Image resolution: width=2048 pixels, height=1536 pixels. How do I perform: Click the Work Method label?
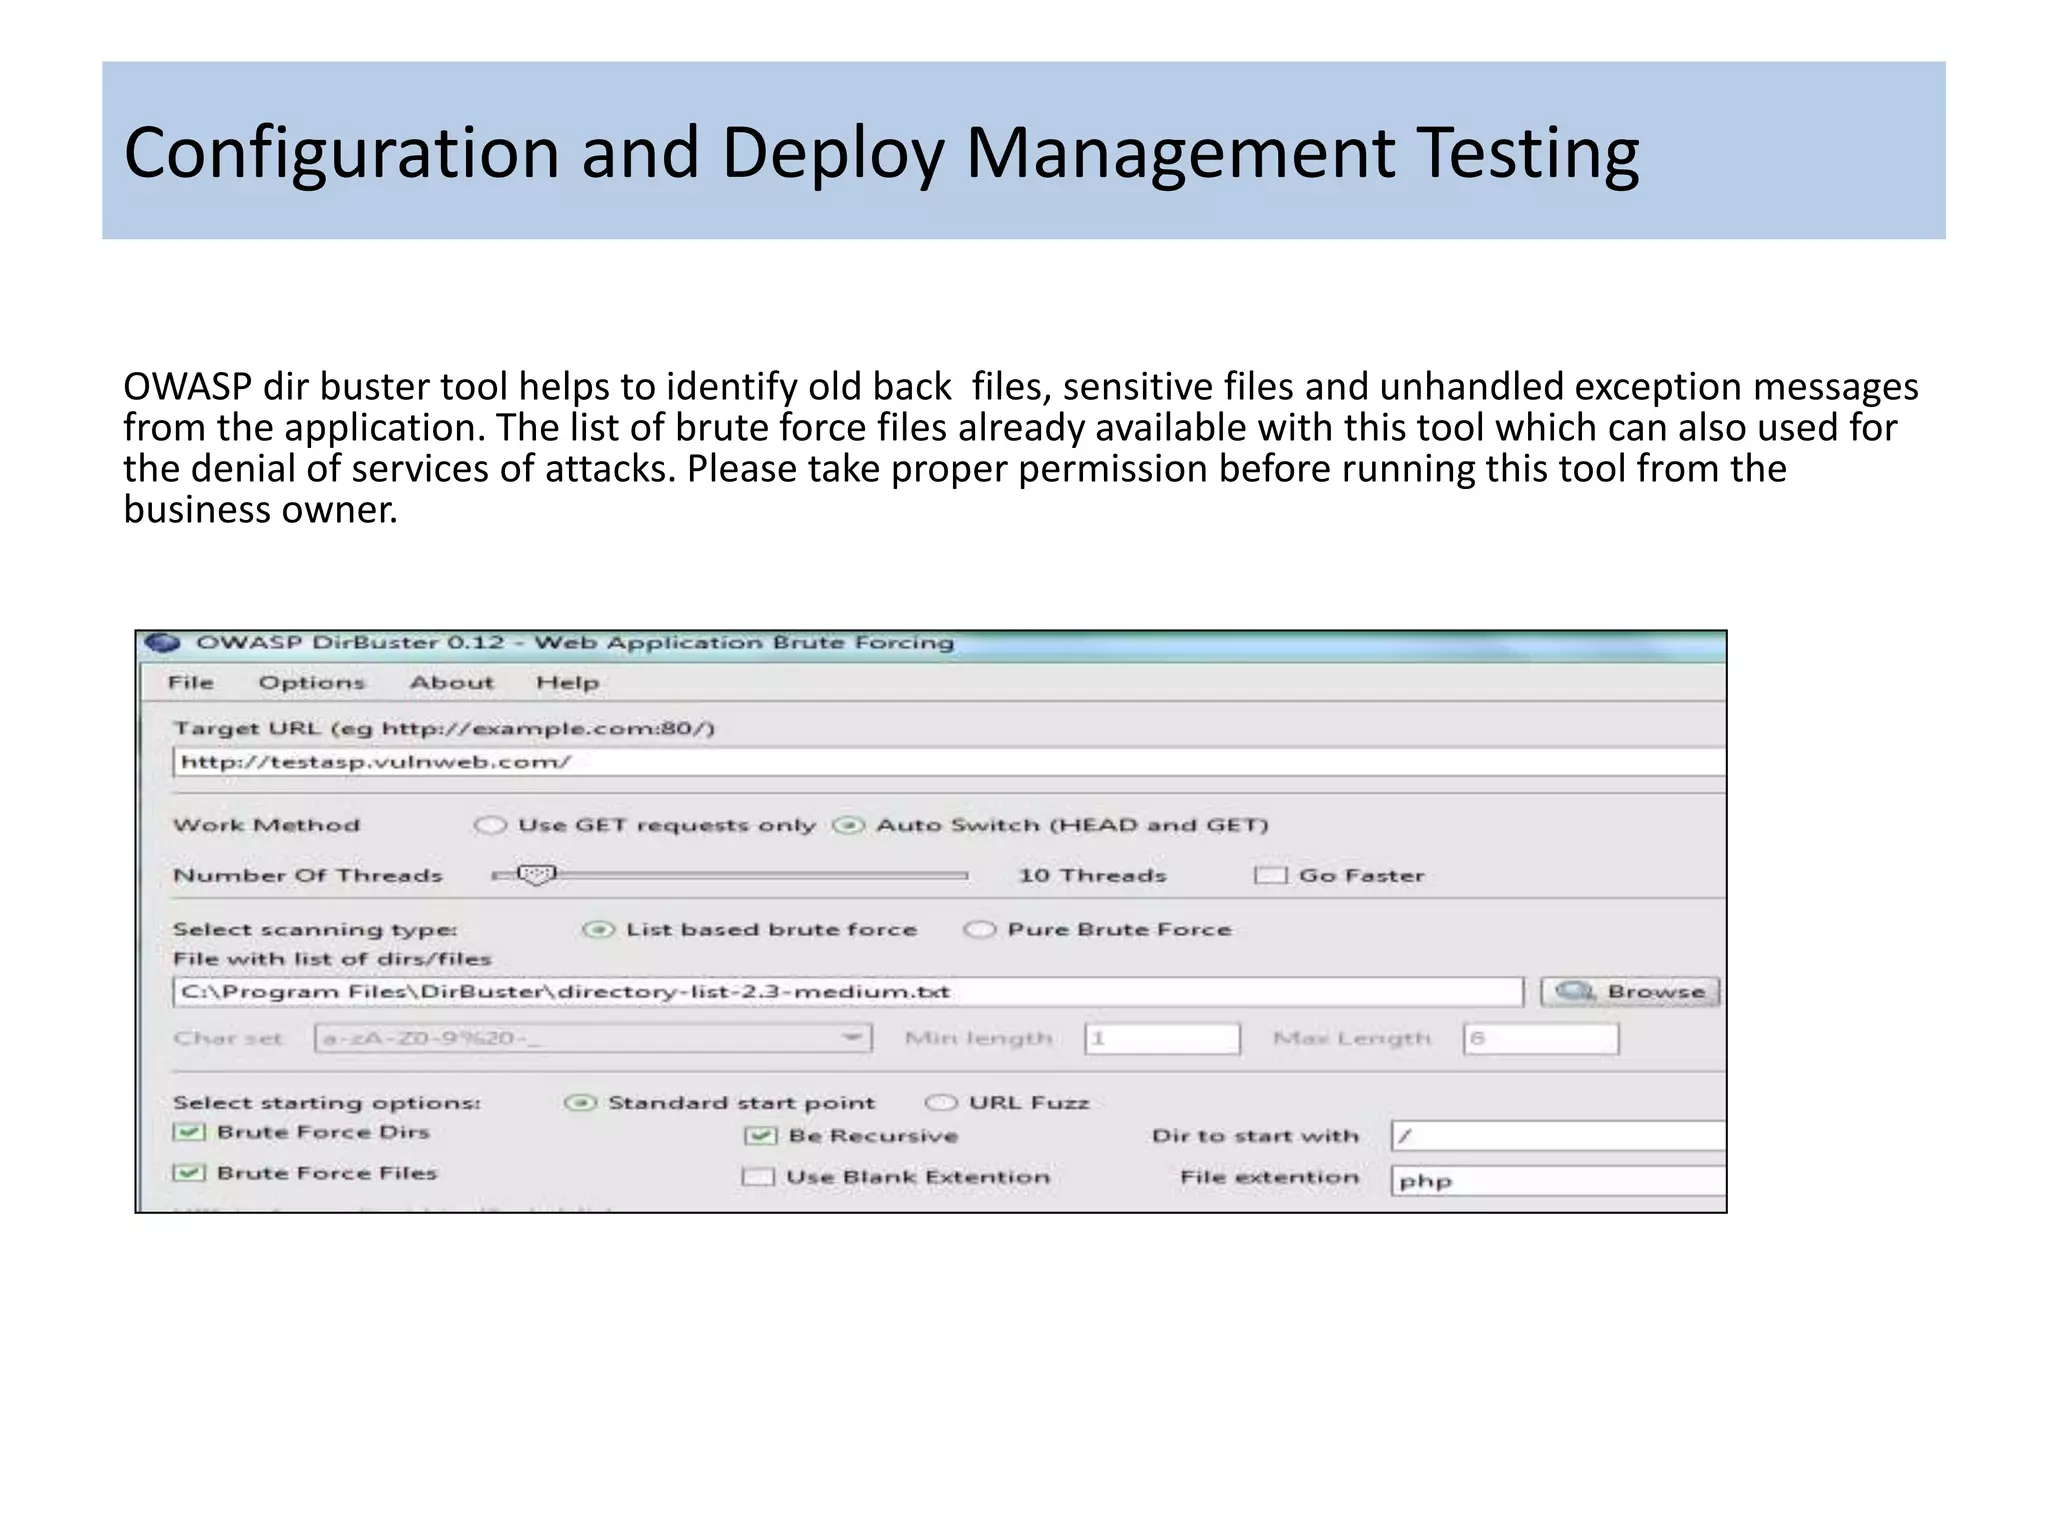tap(266, 825)
